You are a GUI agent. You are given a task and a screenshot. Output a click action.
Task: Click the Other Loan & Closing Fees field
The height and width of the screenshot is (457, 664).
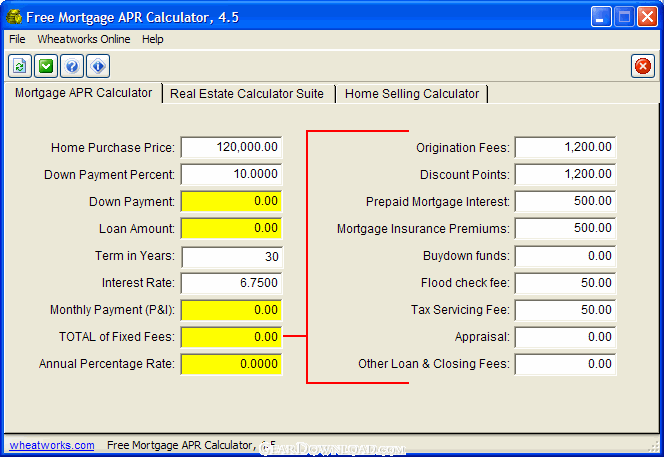coord(565,364)
